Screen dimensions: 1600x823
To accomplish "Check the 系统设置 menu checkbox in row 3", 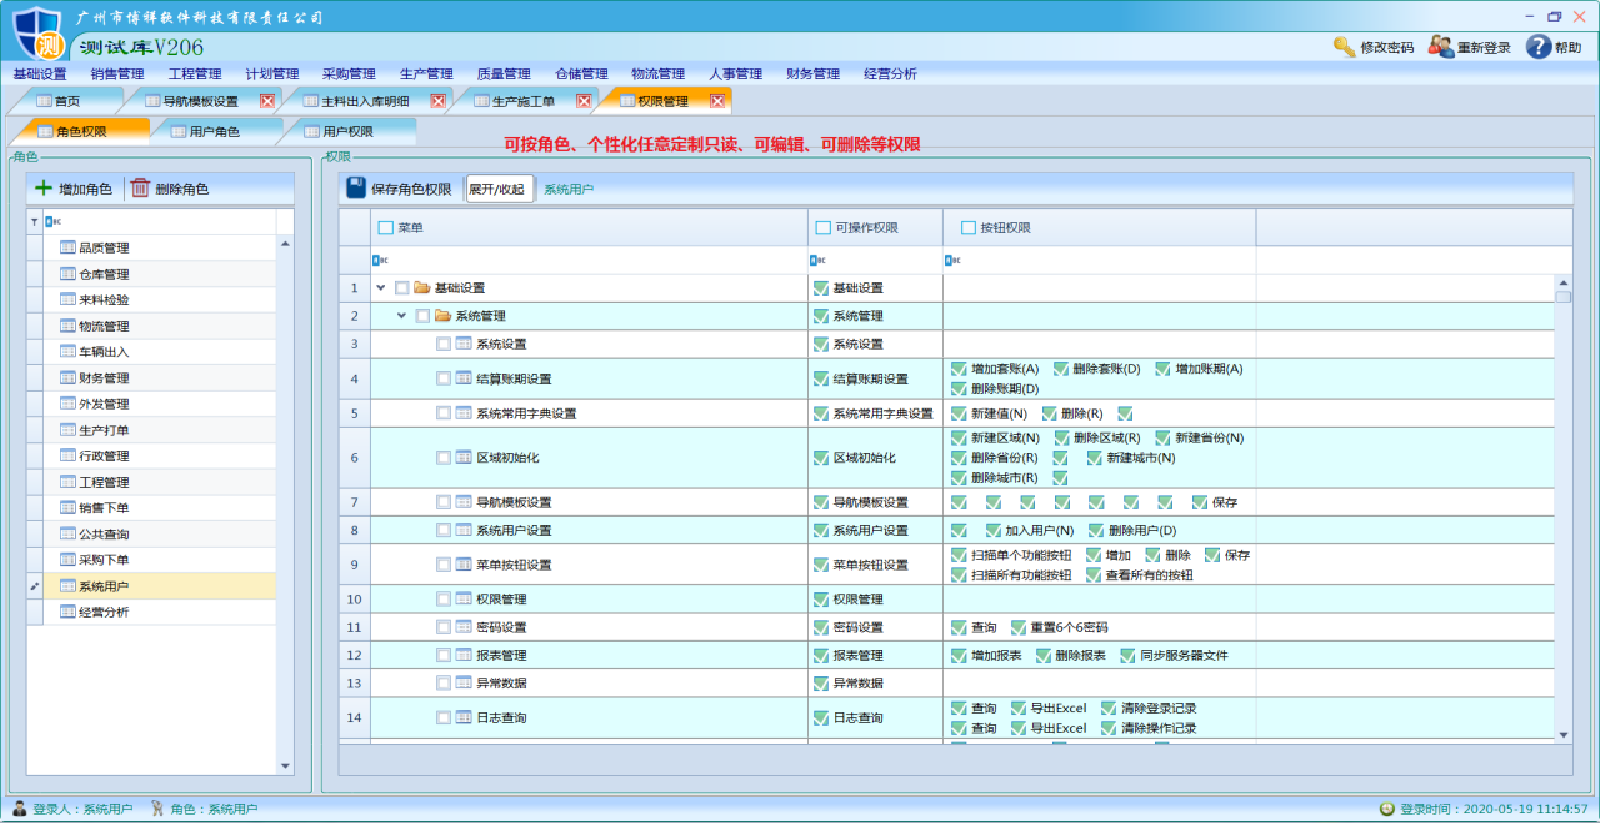I will 443,344.
